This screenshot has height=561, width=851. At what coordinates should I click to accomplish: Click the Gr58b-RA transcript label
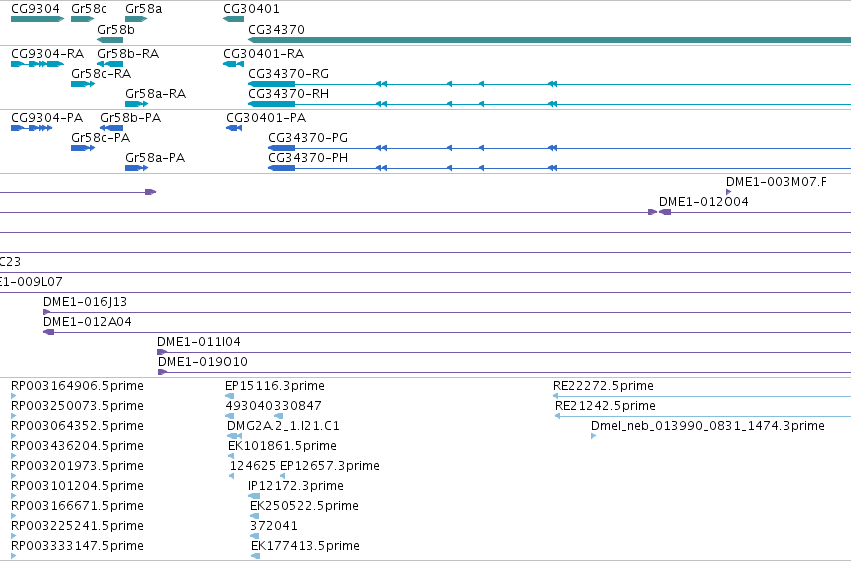(128, 54)
